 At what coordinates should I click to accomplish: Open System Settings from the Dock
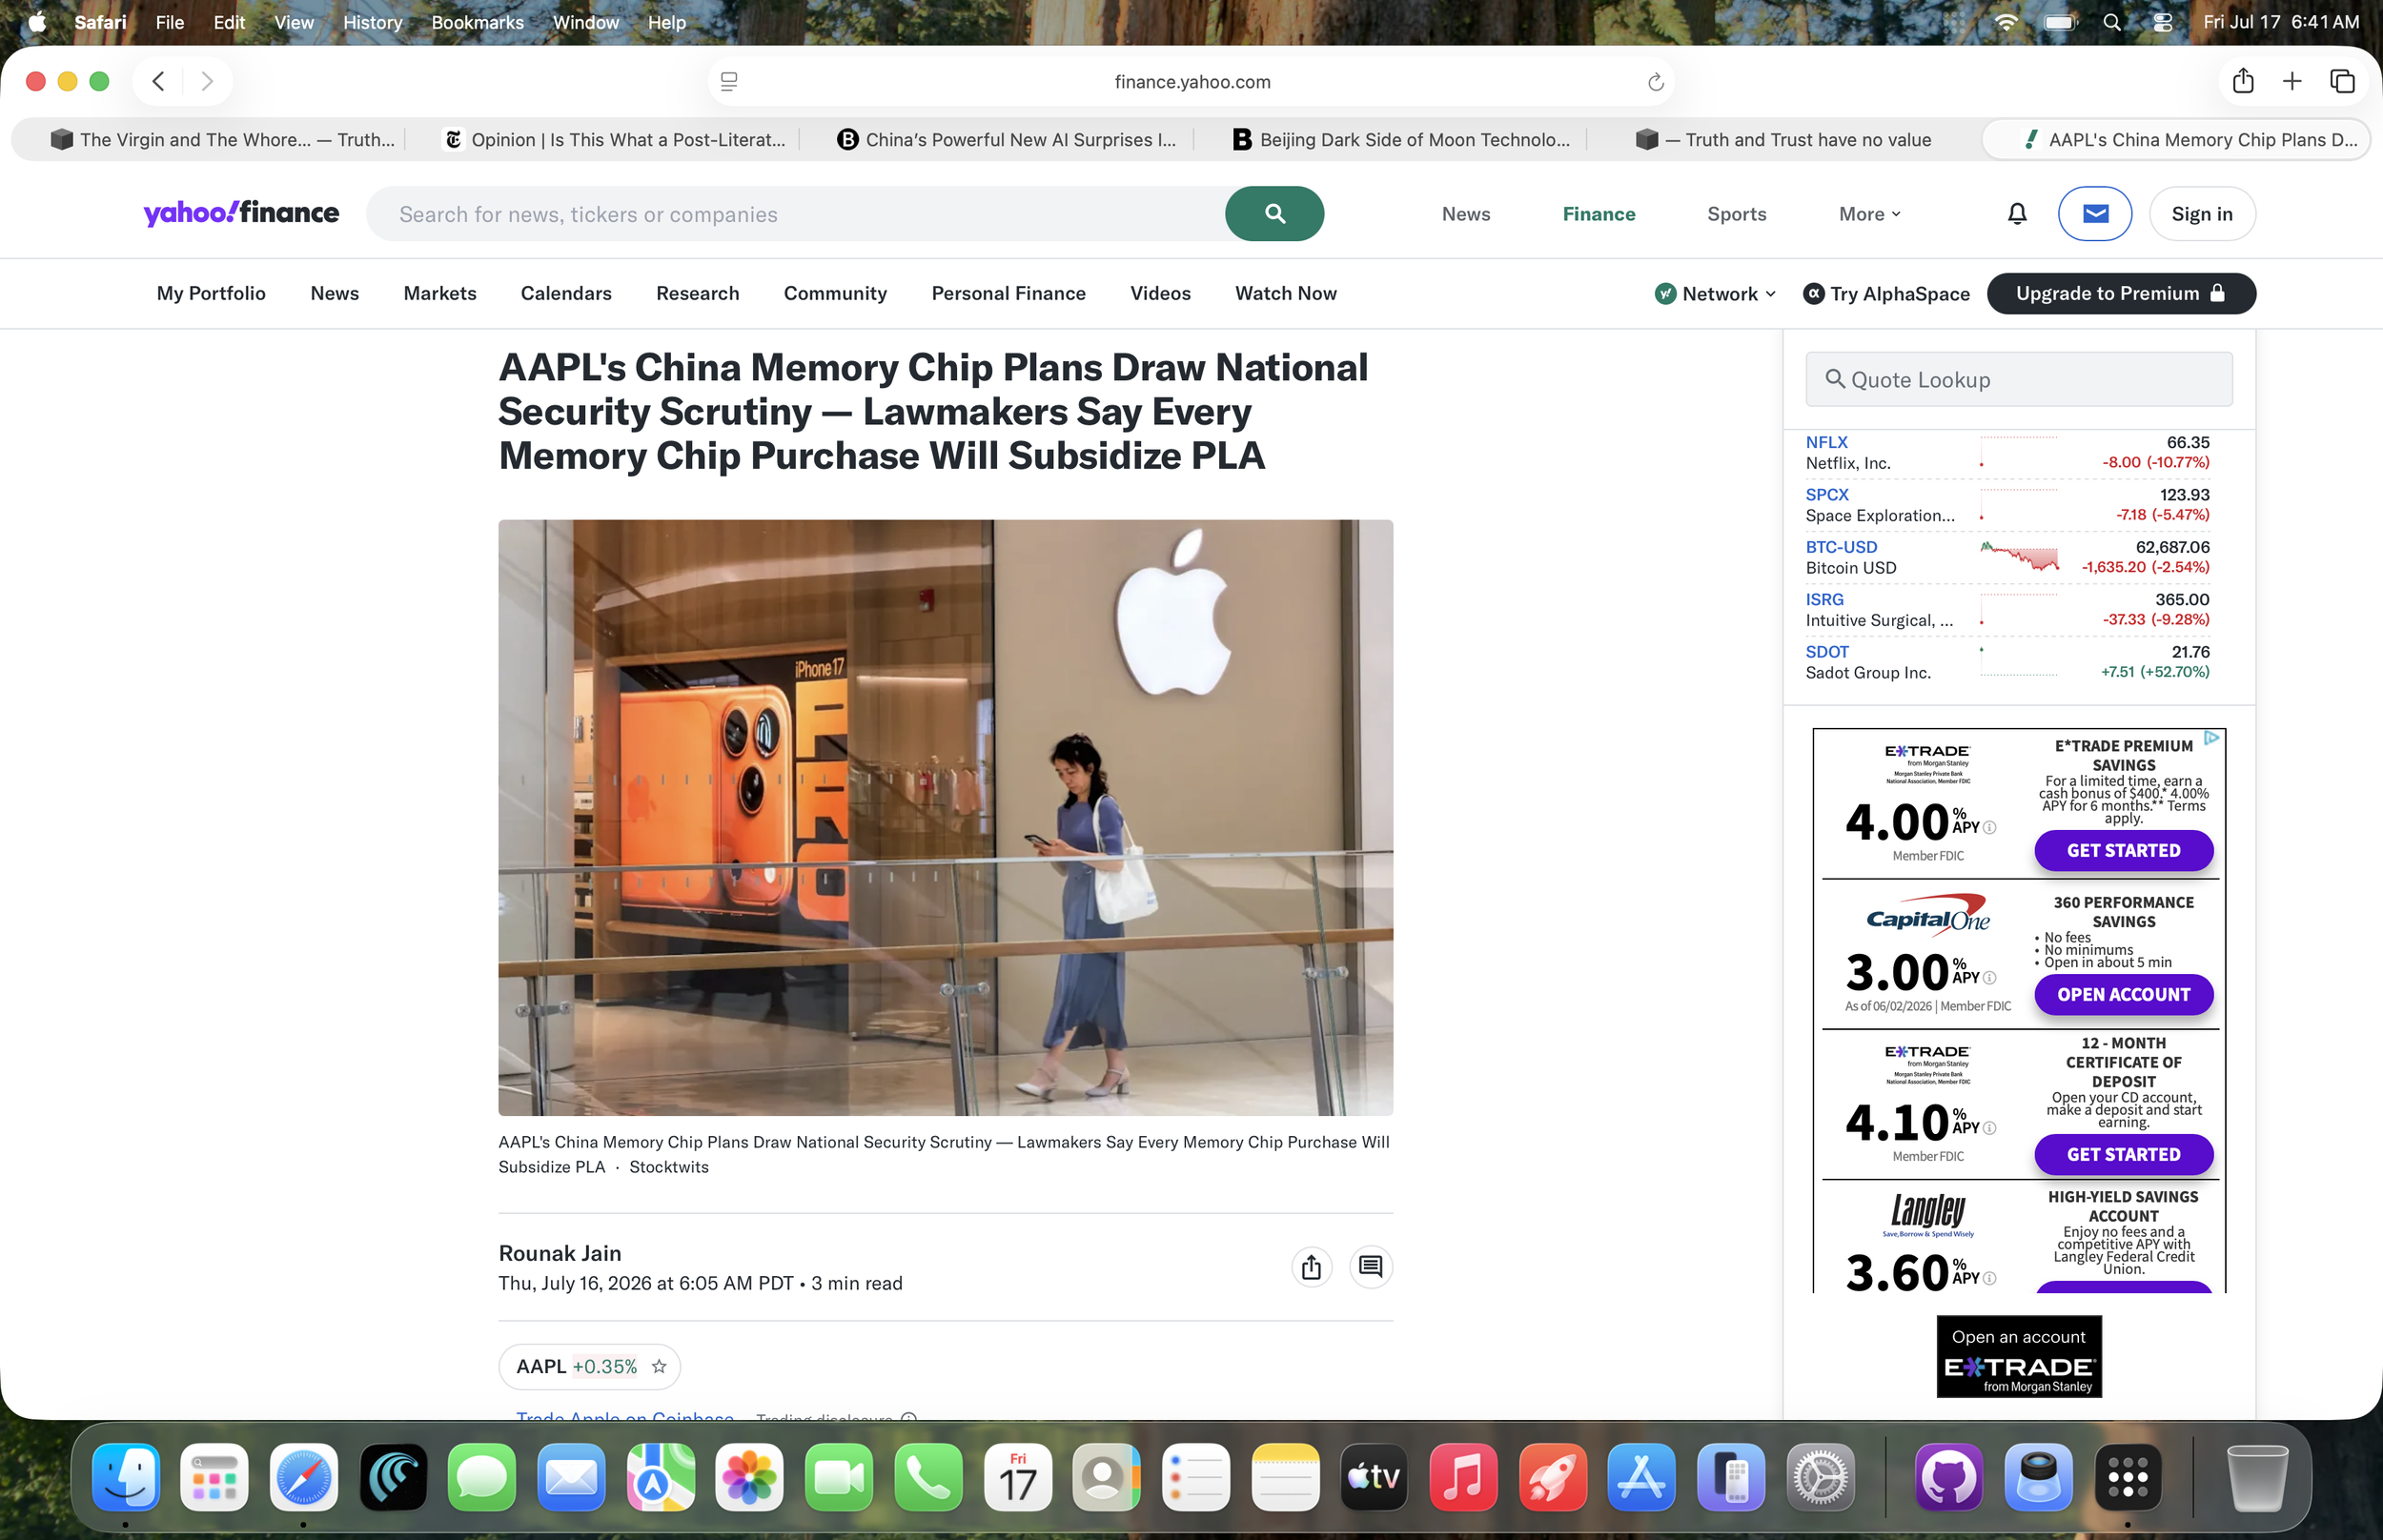point(1820,1477)
